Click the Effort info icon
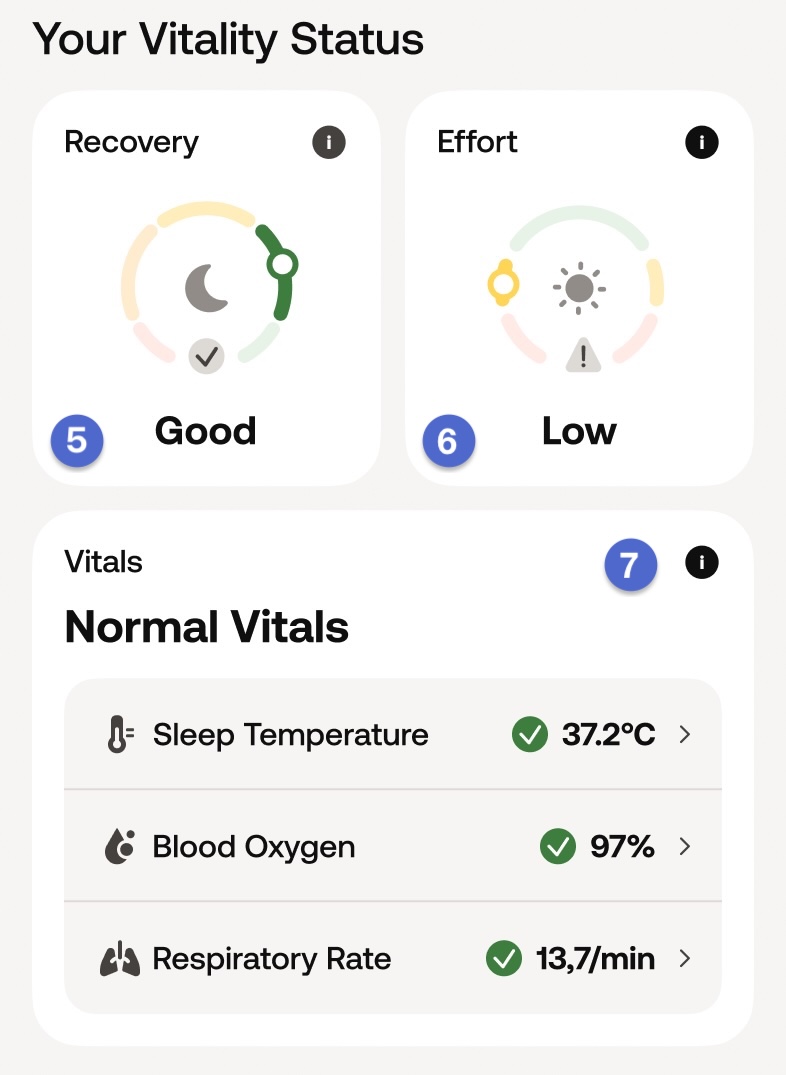 coord(702,143)
